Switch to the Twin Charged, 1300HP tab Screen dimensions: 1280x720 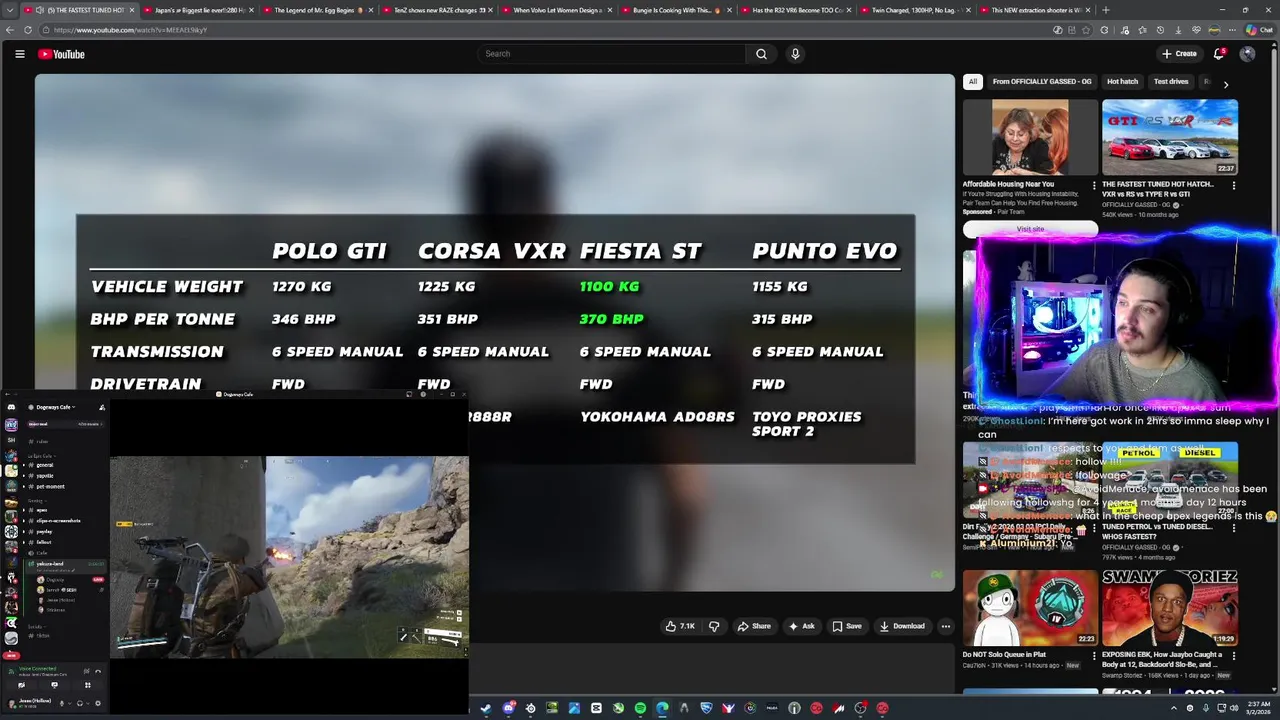914,10
